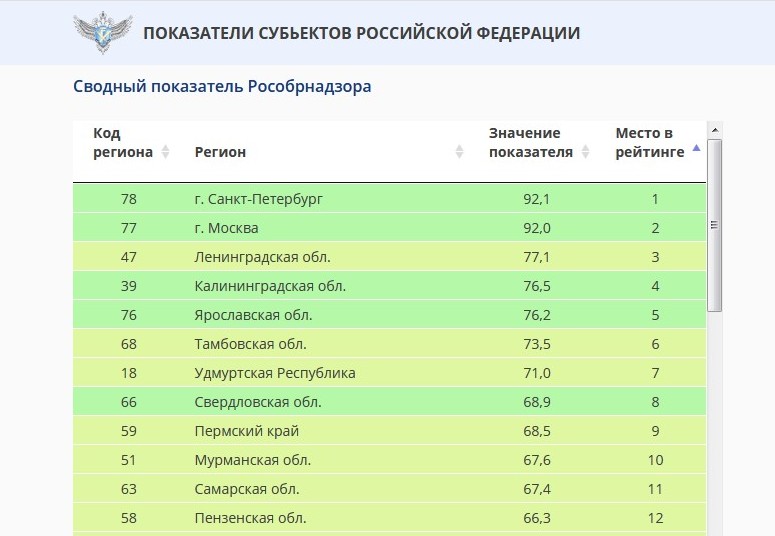Click the Ярославская обл. entry
This screenshot has width=775, height=536.
253,315
